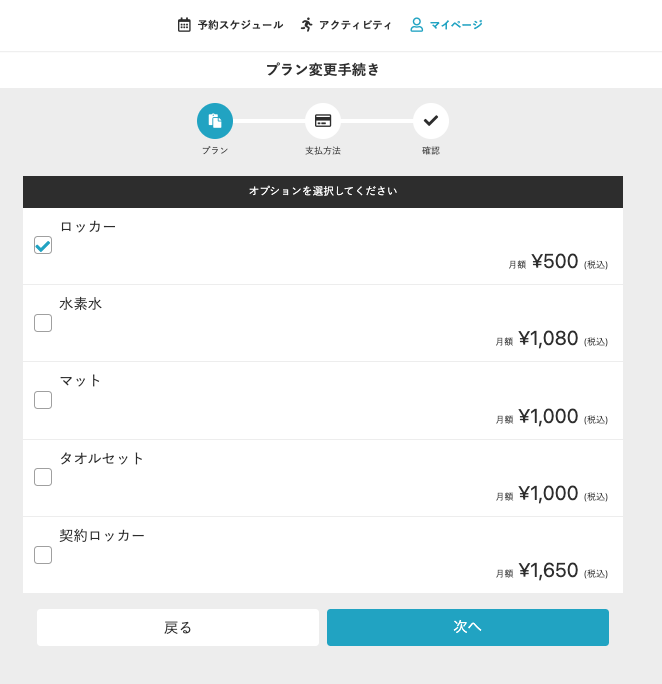The image size is (662, 684).
Task: Open the マイページ navigation tab
Action: click(456, 25)
